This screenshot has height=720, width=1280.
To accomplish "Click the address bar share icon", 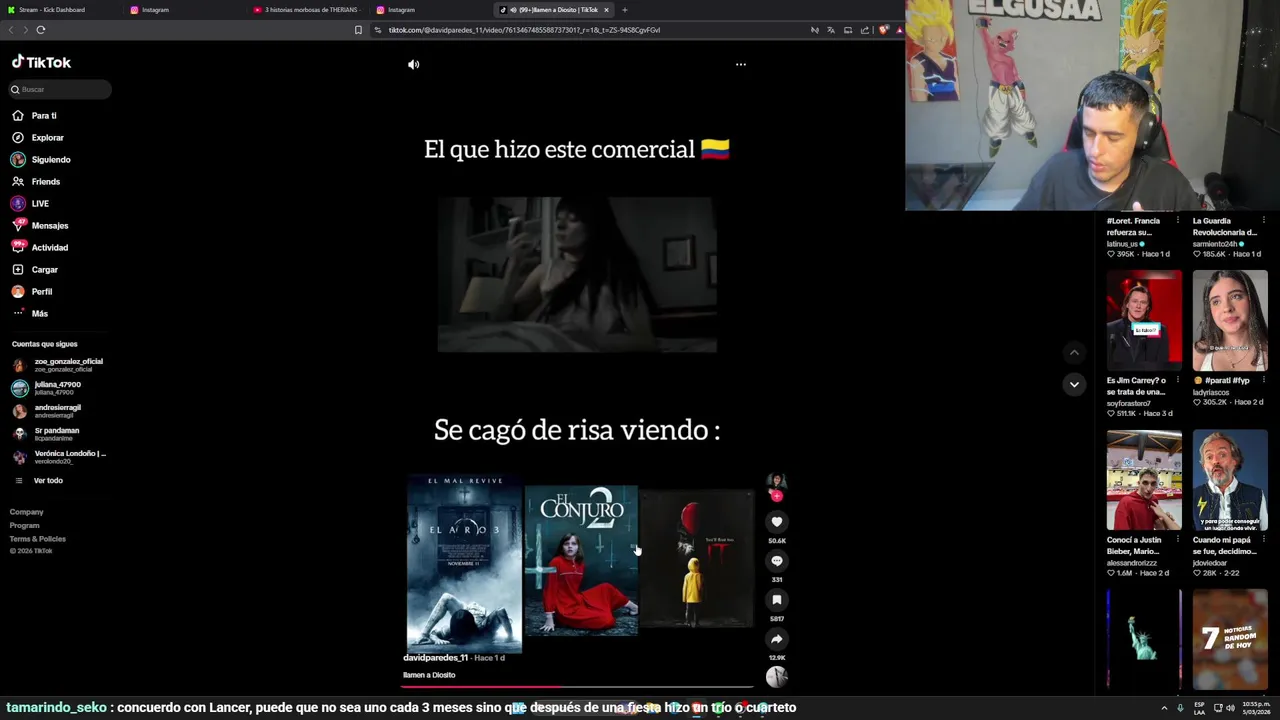I will tap(865, 30).
